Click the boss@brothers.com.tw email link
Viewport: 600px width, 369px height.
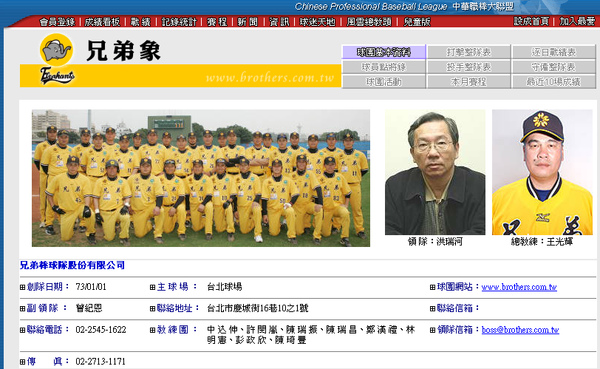tap(520, 330)
